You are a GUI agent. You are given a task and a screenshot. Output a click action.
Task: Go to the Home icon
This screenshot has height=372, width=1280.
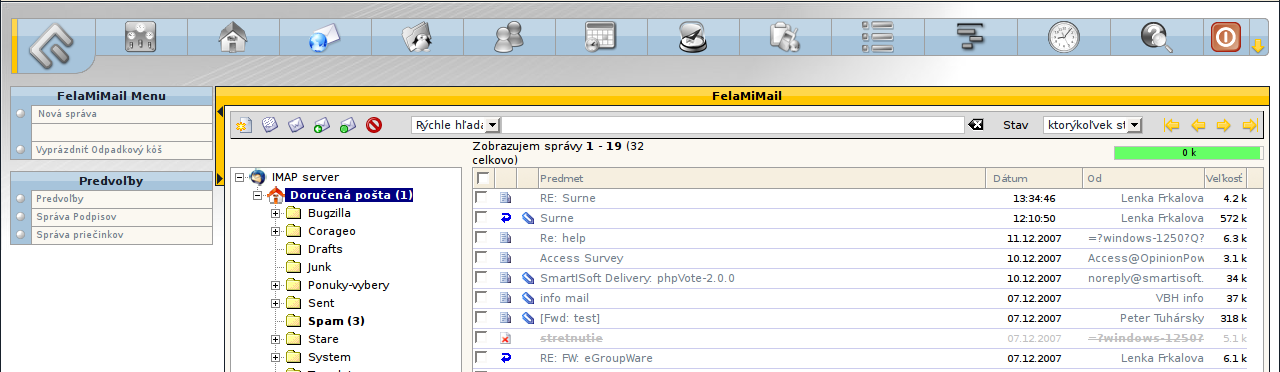233,38
